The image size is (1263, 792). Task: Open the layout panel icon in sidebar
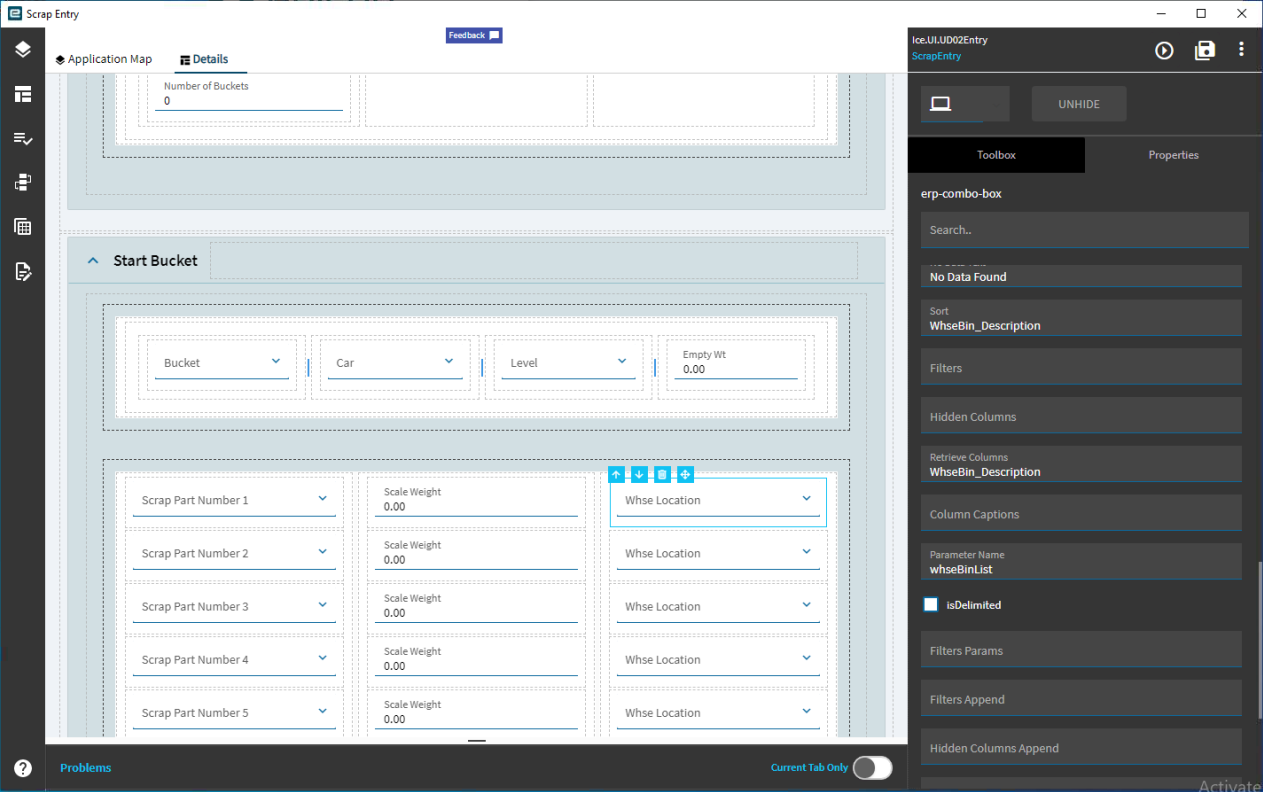pos(23,94)
